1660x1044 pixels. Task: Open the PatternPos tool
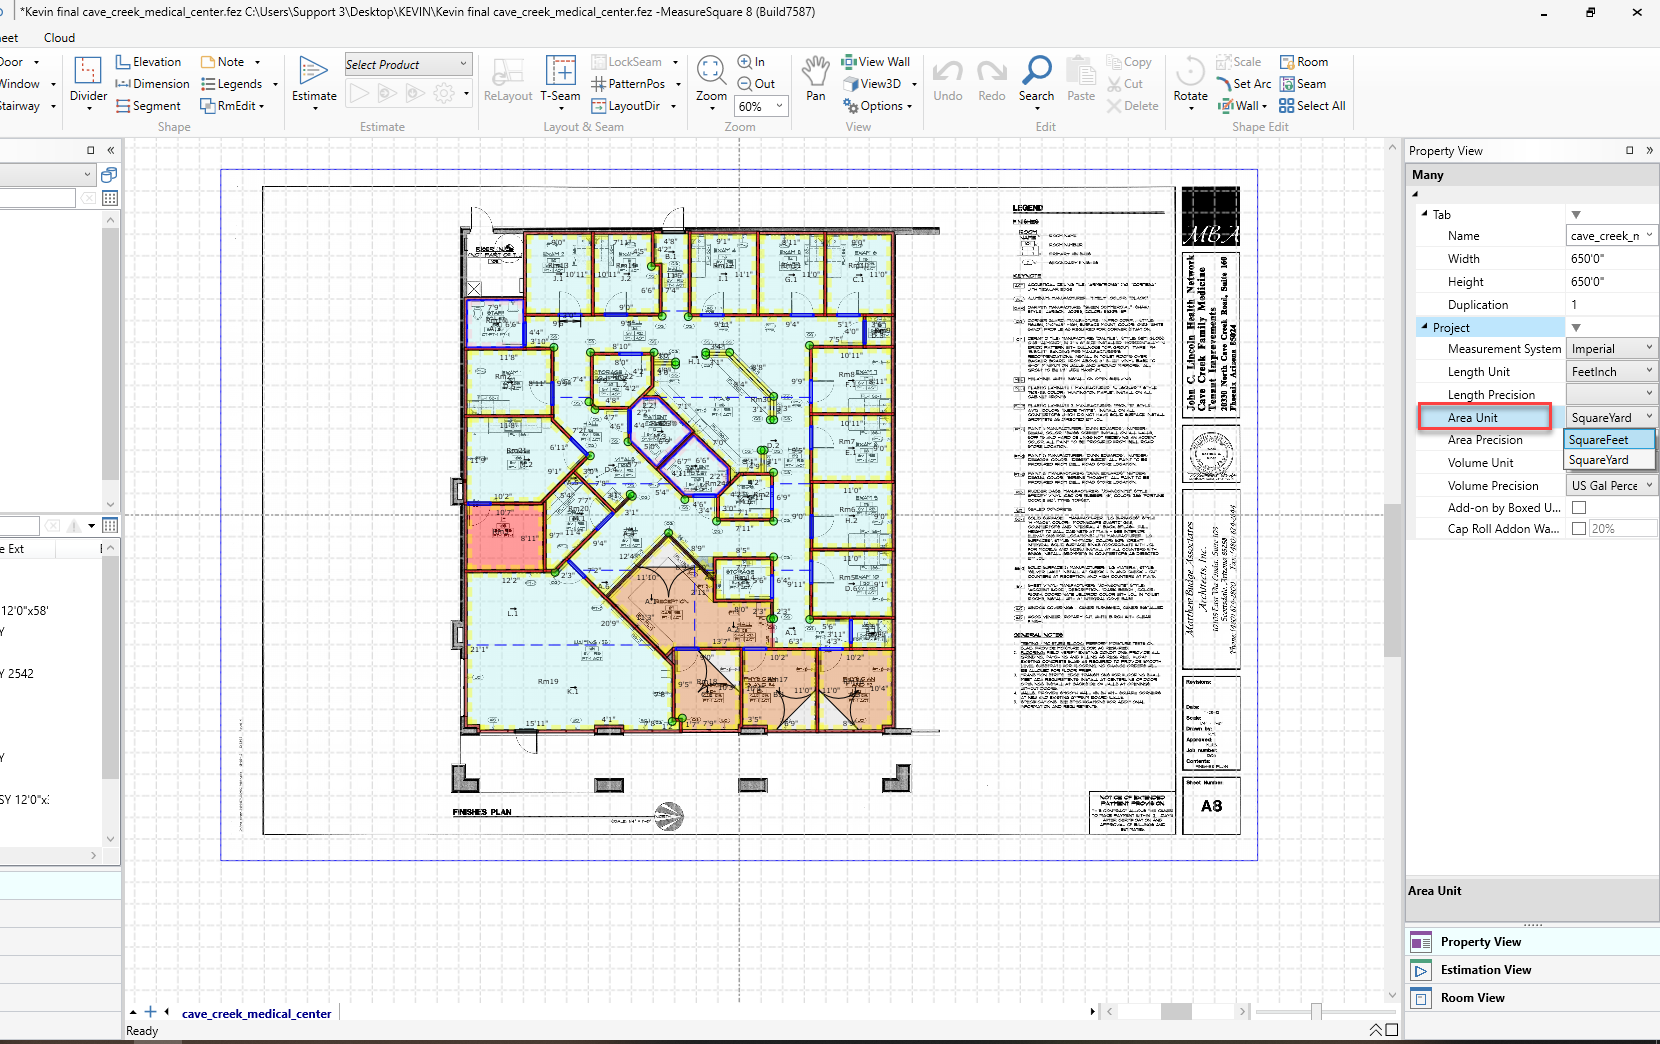coord(628,84)
